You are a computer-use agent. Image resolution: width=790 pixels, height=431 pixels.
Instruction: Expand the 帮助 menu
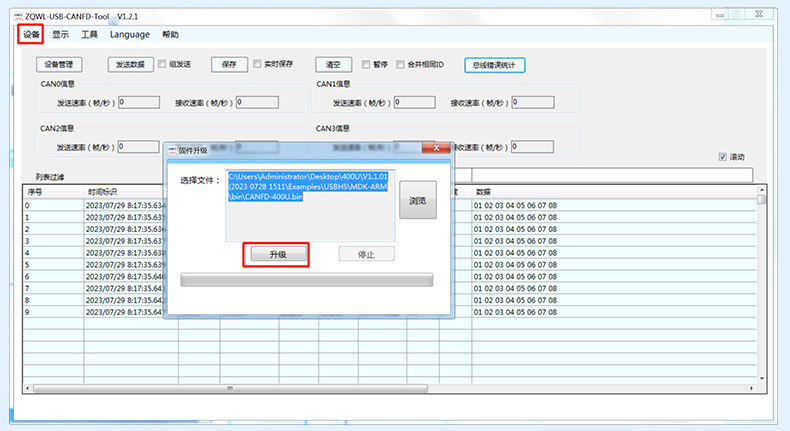tap(170, 35)
